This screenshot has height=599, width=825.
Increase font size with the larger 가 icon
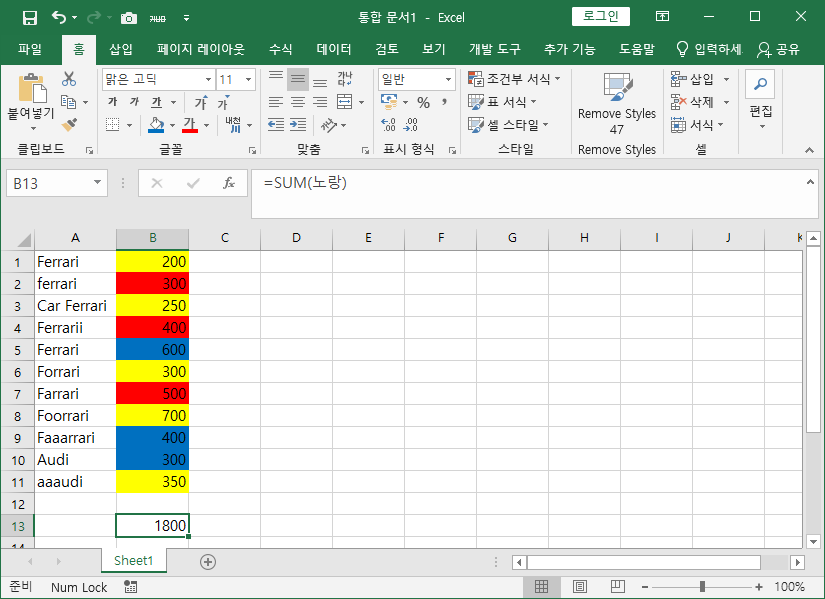(201, 102)
